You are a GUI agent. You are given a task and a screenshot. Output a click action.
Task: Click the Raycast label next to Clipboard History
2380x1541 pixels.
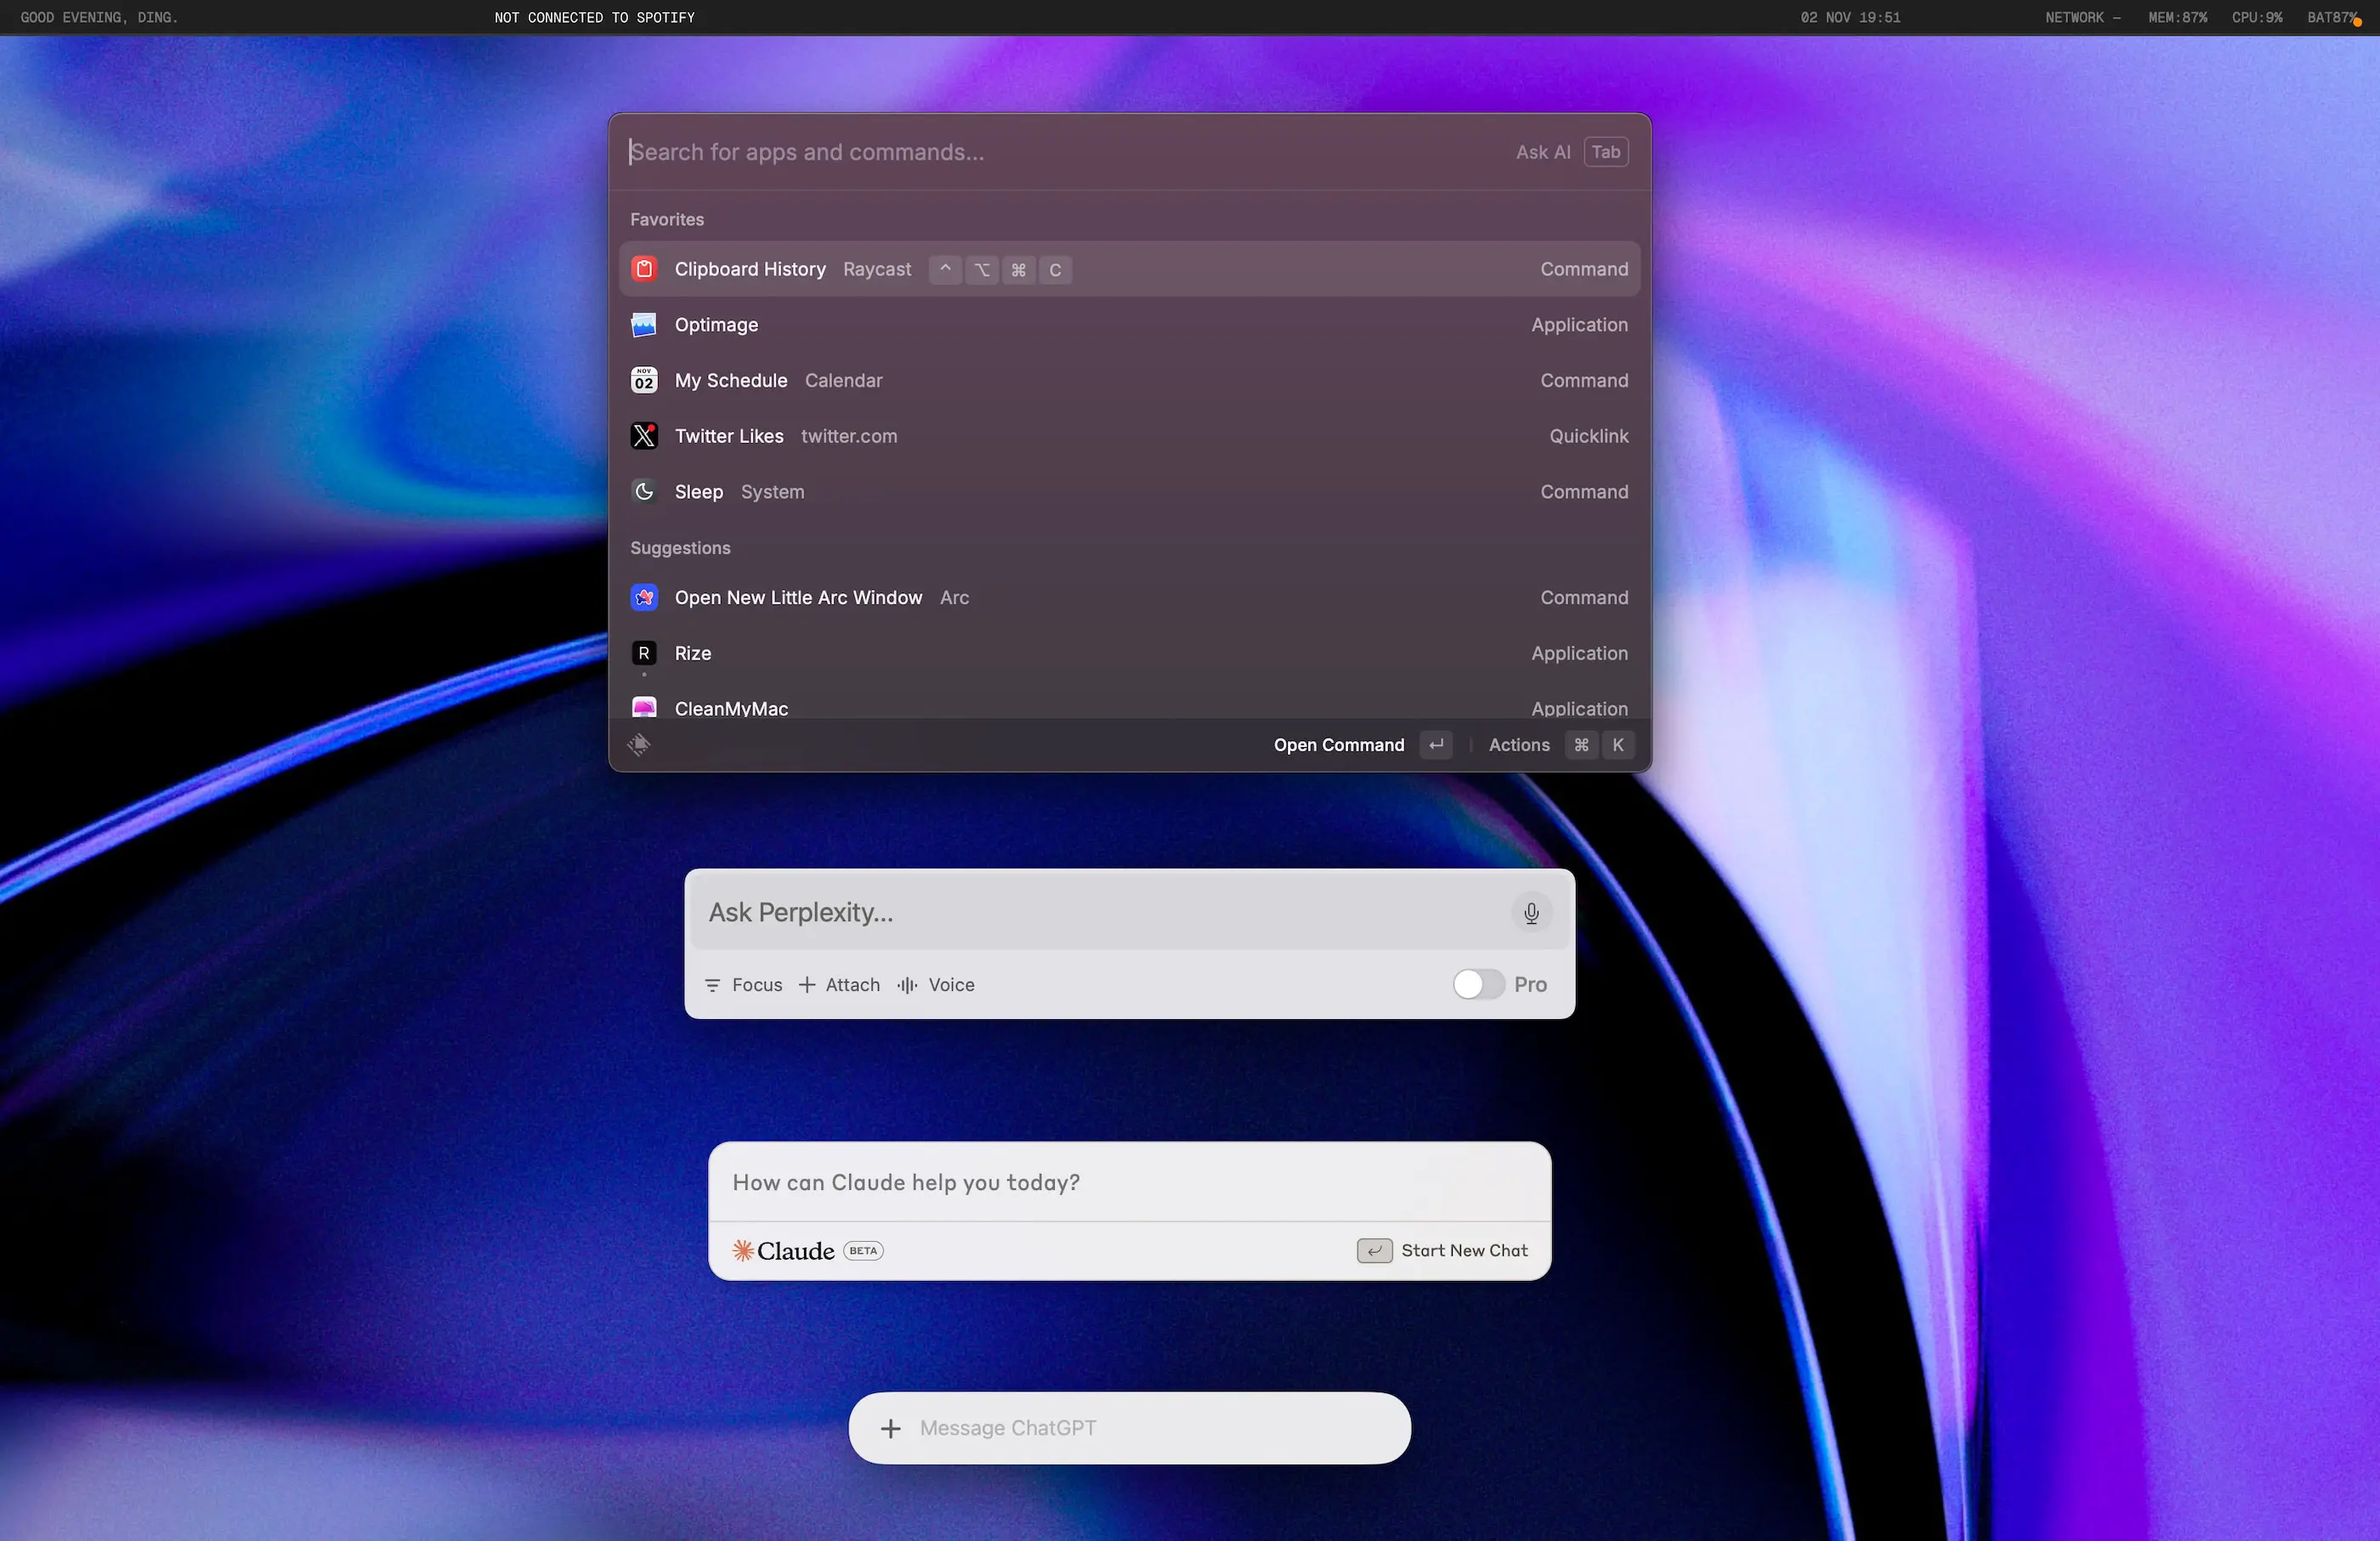pyautogui.click(x=877, y=270)
